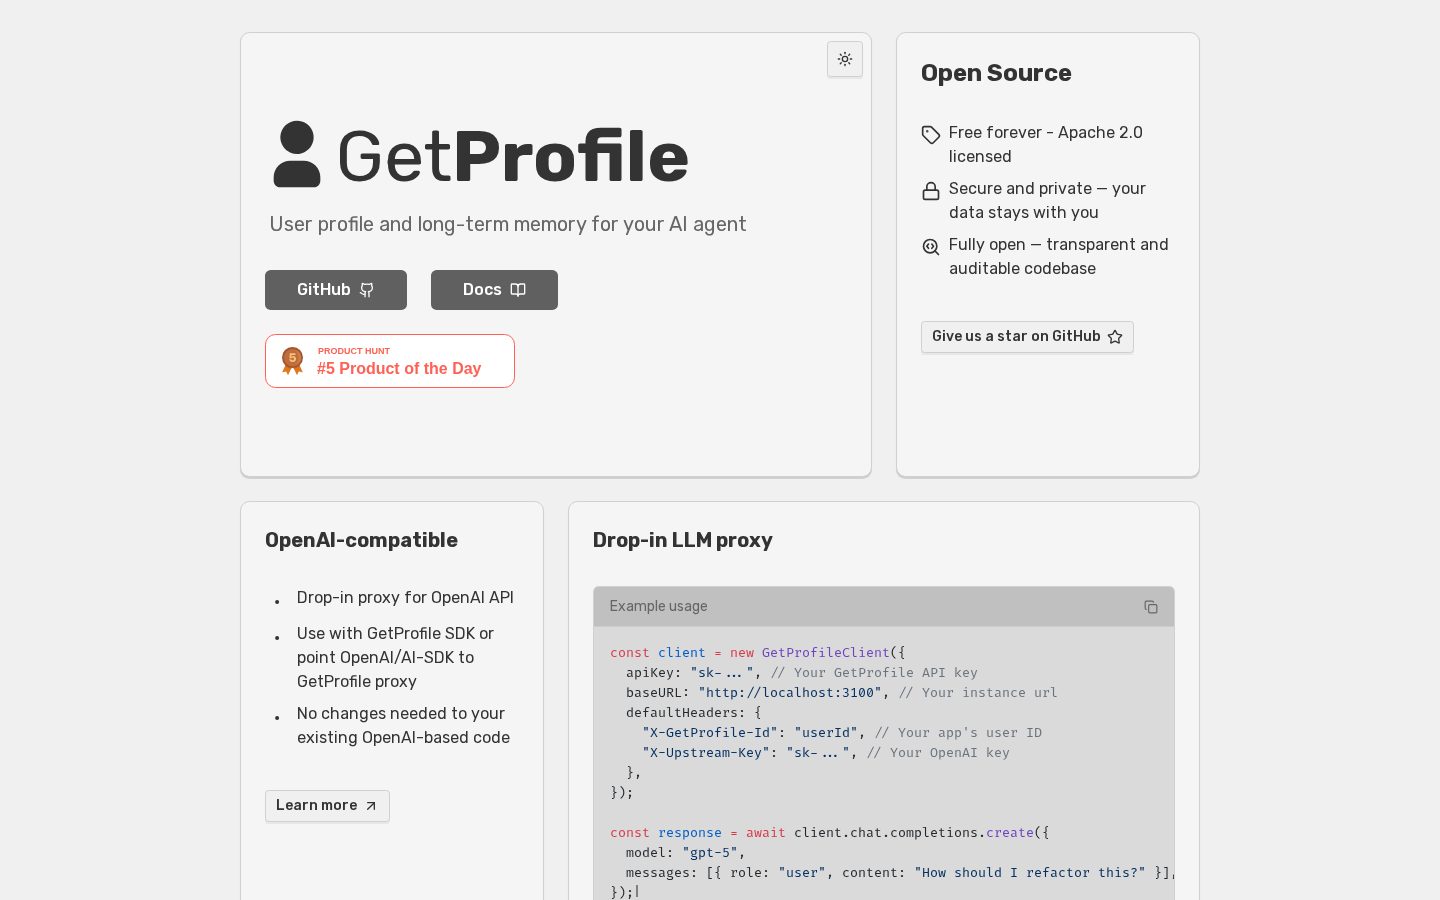Open the GitHub button

click(x=336, y=290)
